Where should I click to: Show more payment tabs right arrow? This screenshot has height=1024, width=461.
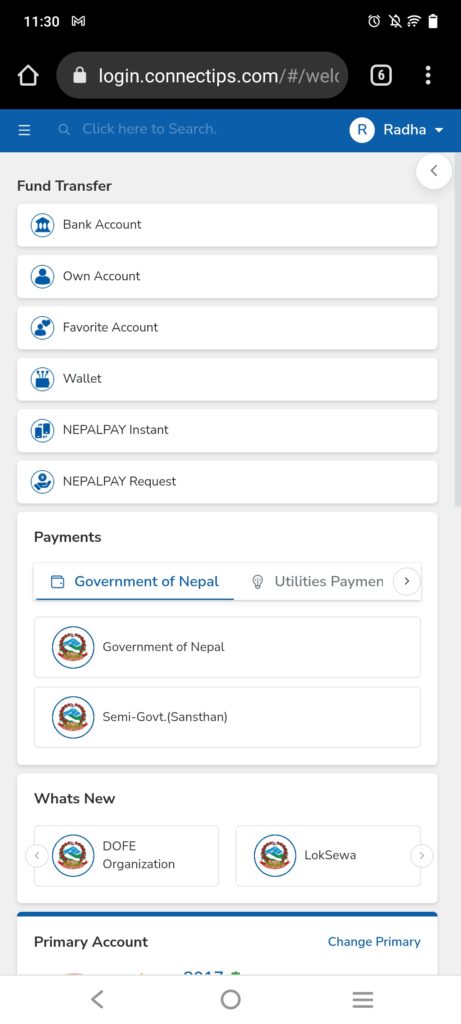[x=407, y=581]
